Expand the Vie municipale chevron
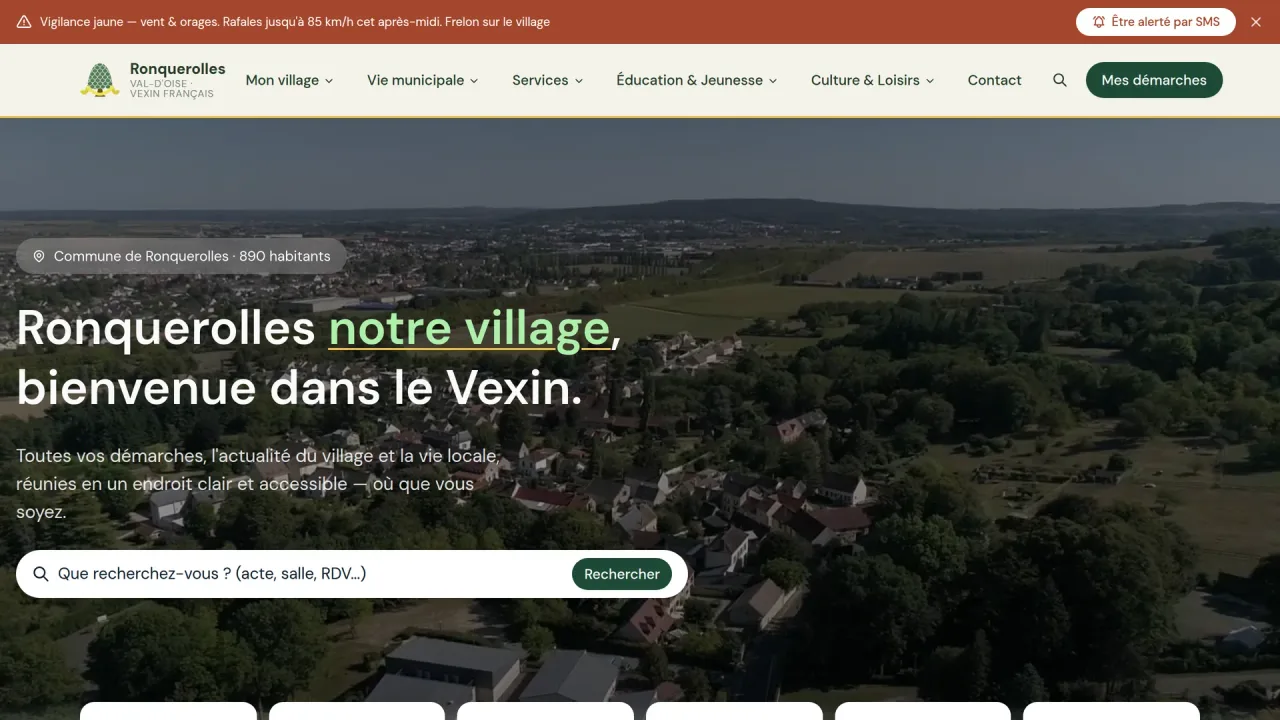This screenshot has width=1280, height=720. tap(474, 81)
